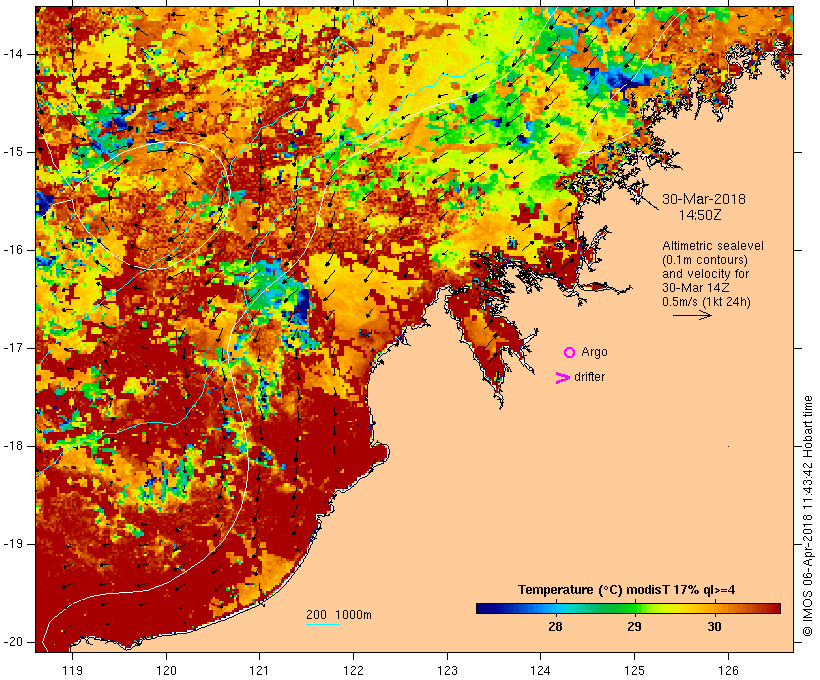Image resolution: width=820 pixels, height=680 pixels.
Task: Click the '124' longitude axis label
Action: click(541, 670)
